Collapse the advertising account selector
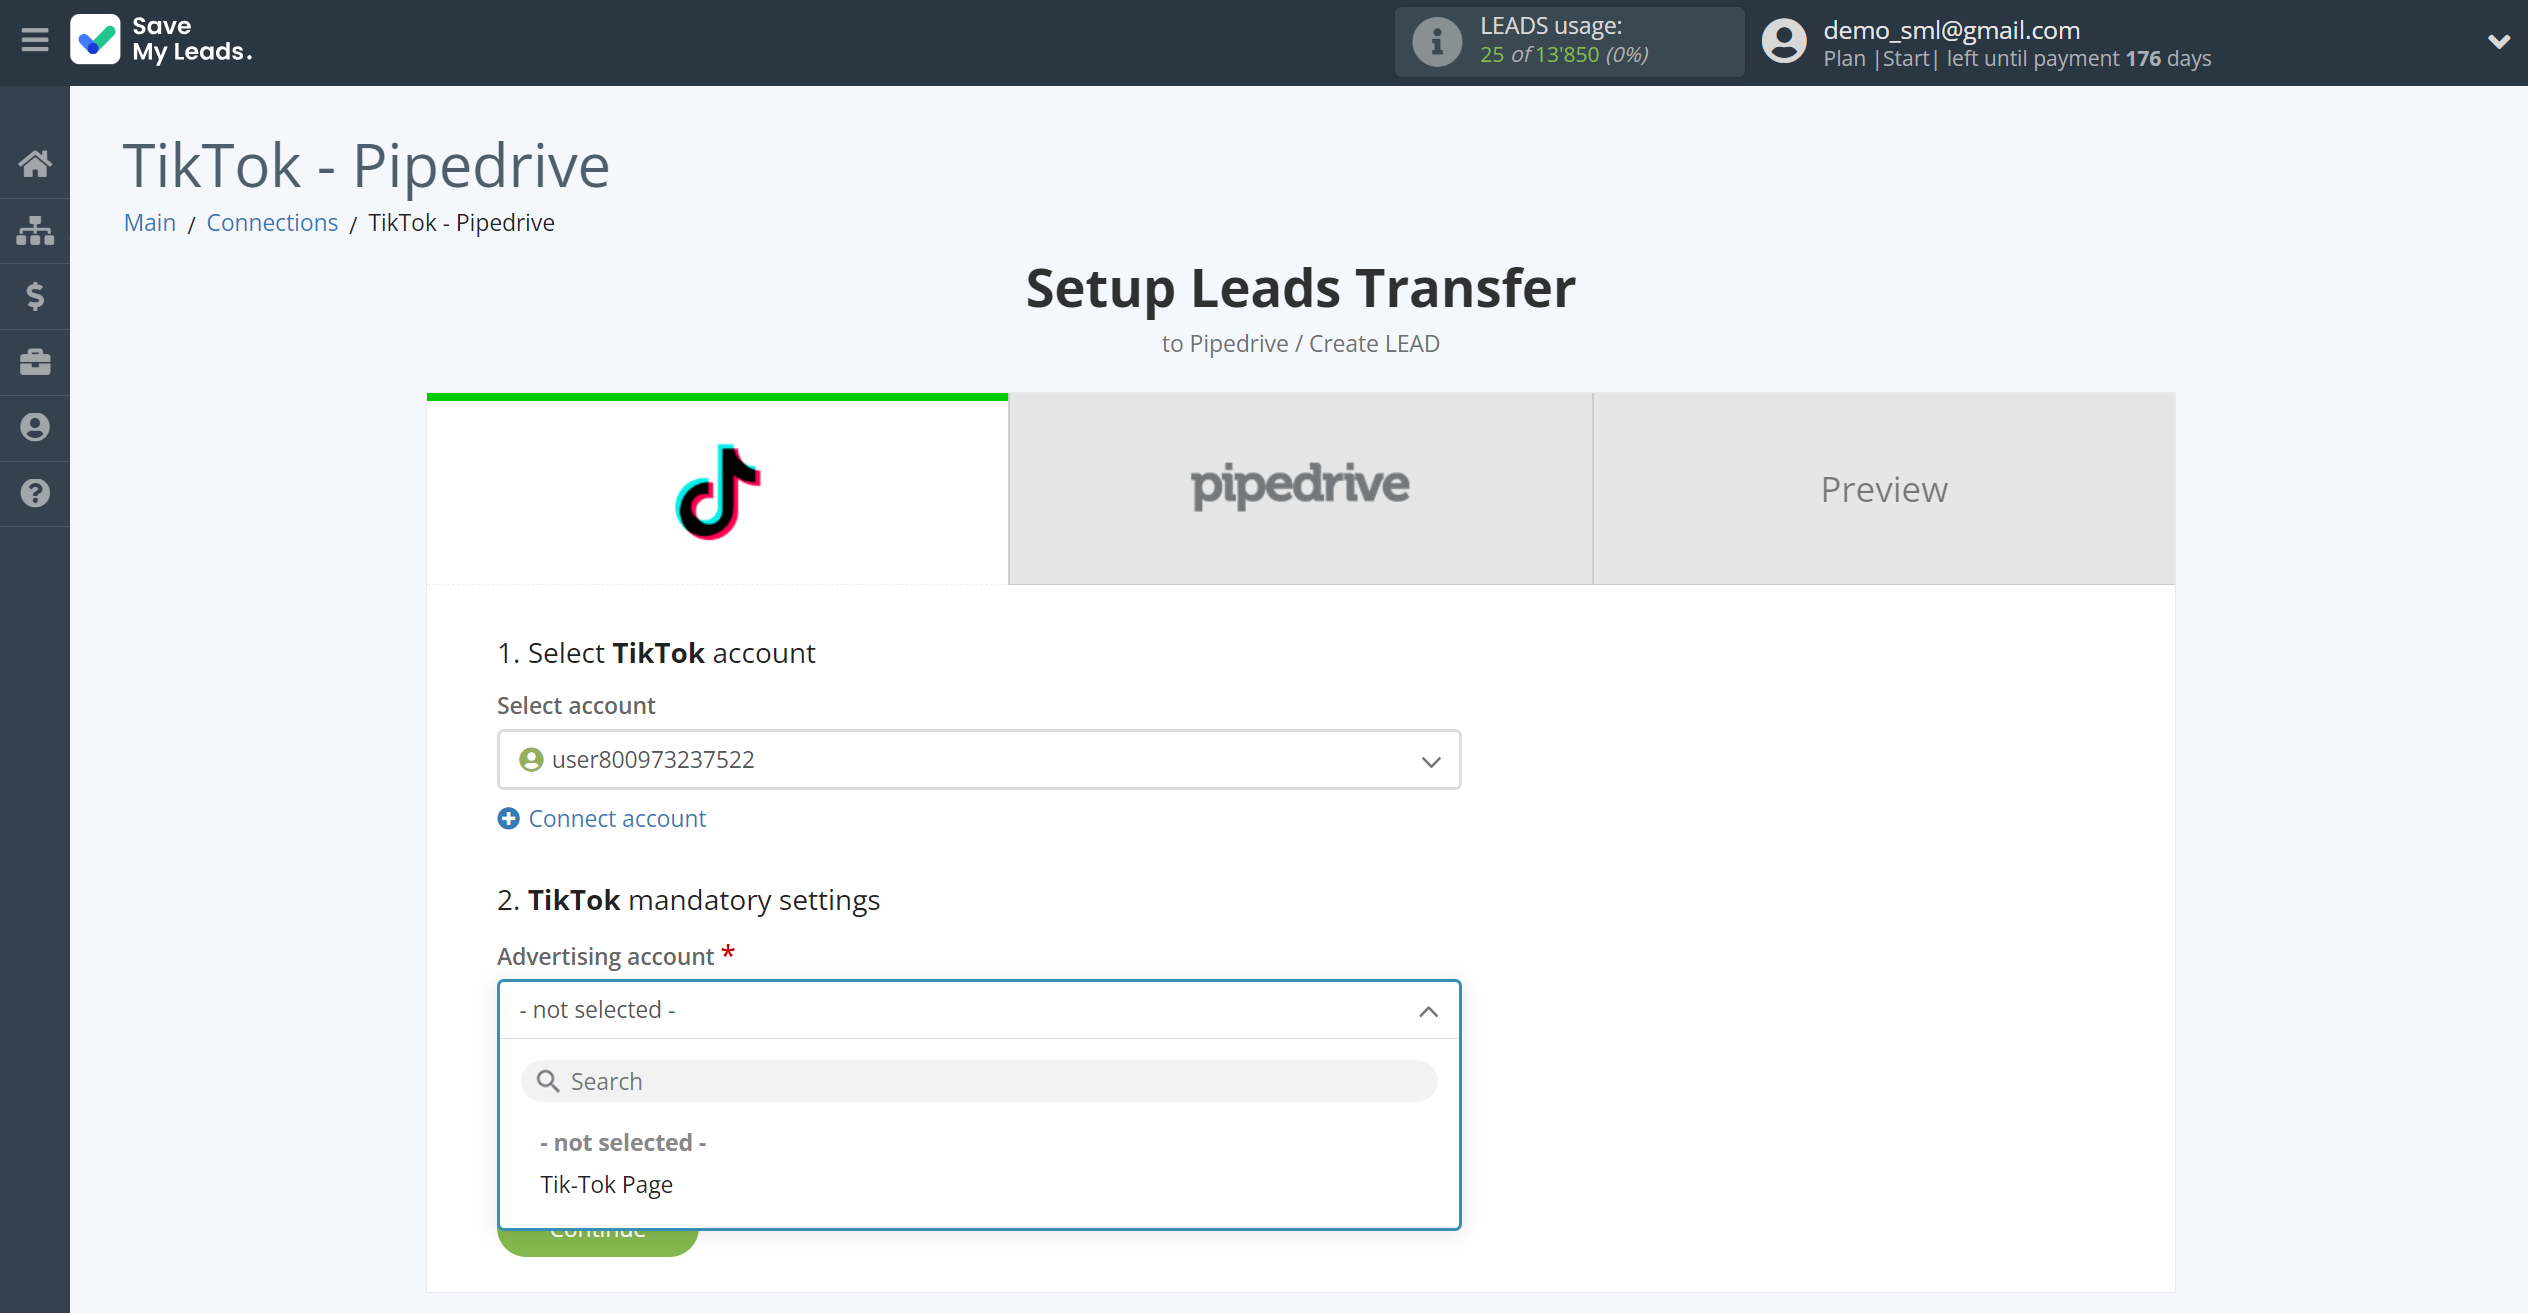The image size is (2528, 1313). (x=1428, y=1012)
